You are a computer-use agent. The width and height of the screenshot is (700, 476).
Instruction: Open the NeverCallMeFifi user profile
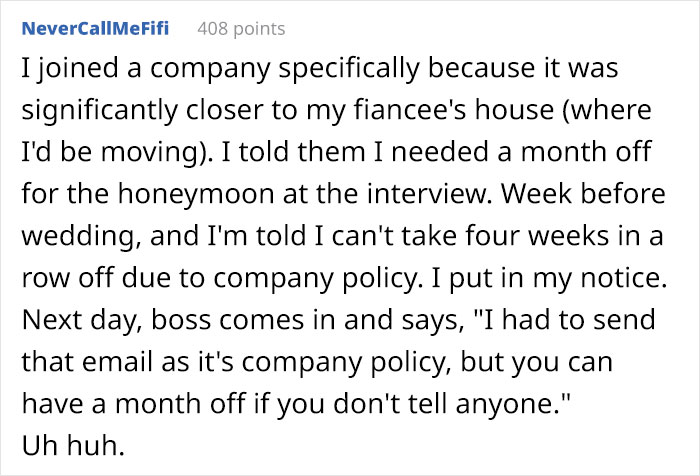[94, 28]
